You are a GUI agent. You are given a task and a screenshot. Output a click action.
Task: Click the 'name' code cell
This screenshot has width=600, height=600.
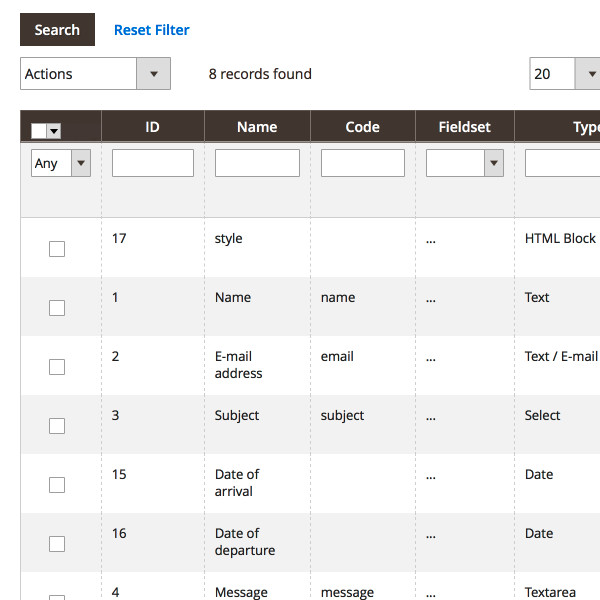click(x=338, y=297)
